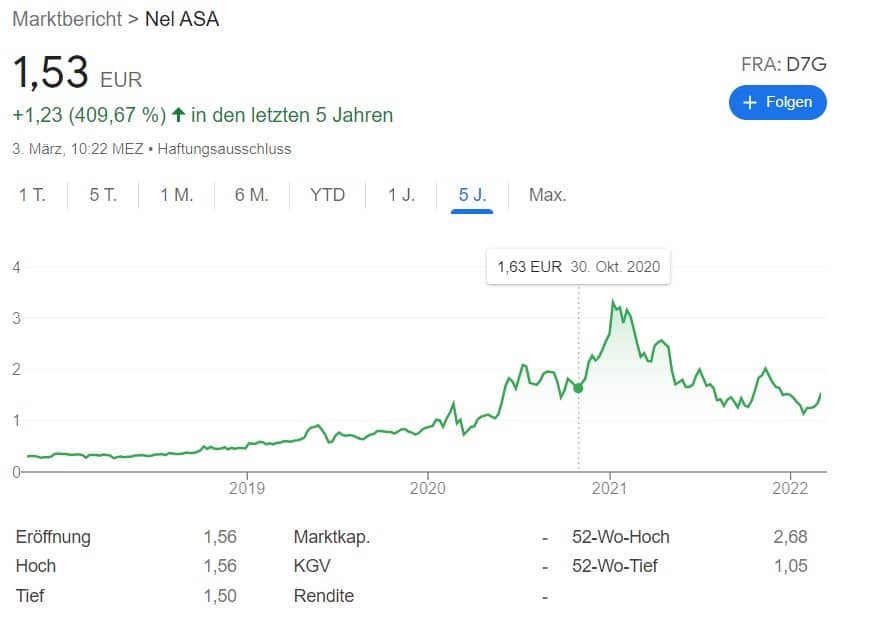
Task: Follow Nel ASA with Folgen button
Action: pyautogui.click(x=777, y=103)
